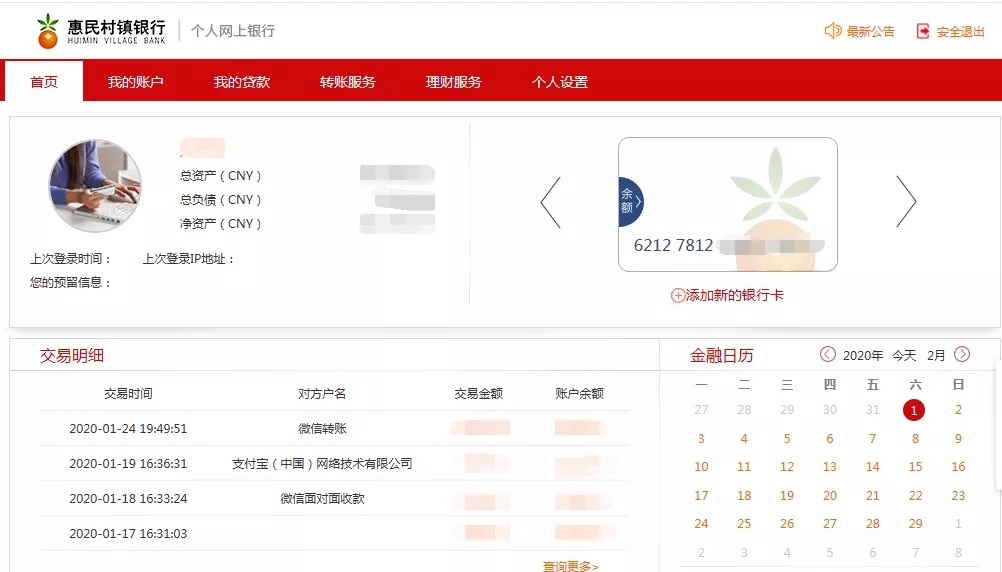The image size is (1002, 572).
Task: Click the user profile avatar photo
Action: (95, 186)
